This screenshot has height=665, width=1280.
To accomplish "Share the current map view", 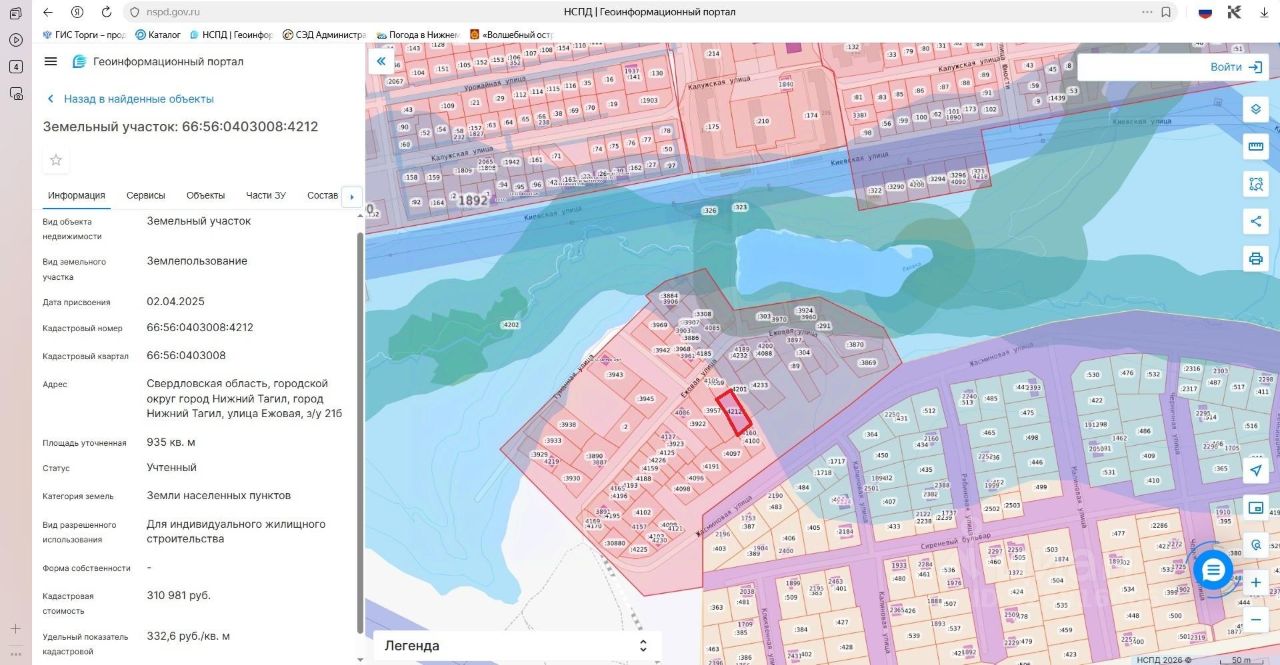I will pyautogui.click(x=1255, y=221).
